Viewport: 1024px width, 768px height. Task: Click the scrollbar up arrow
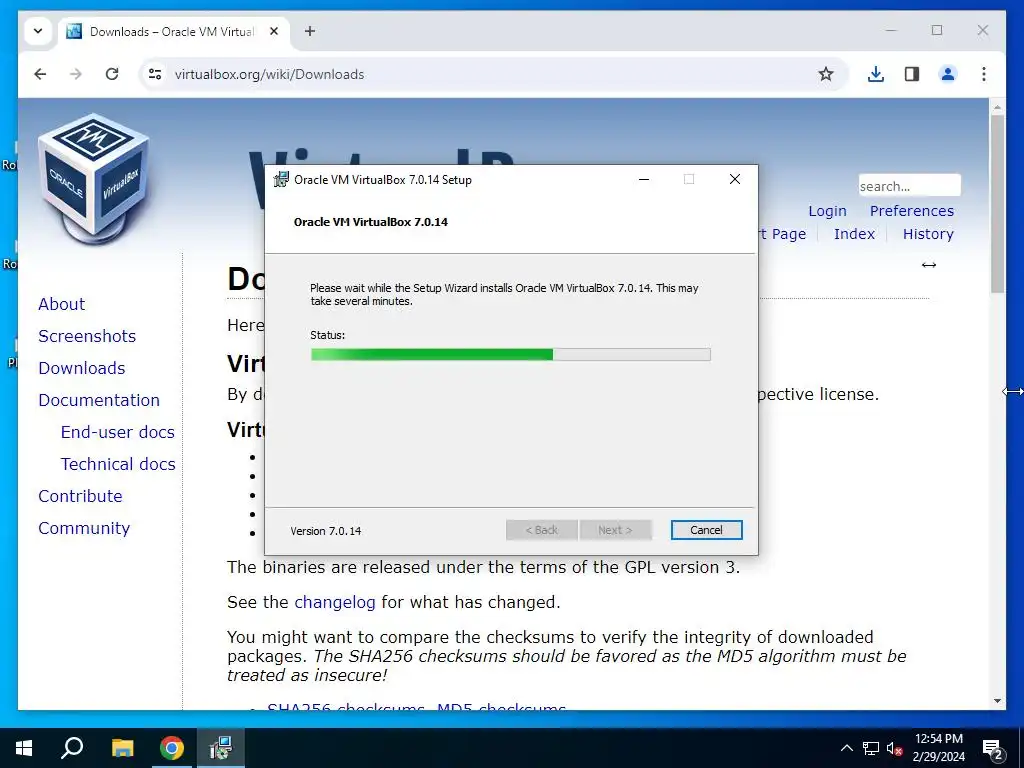coord(997,106)
